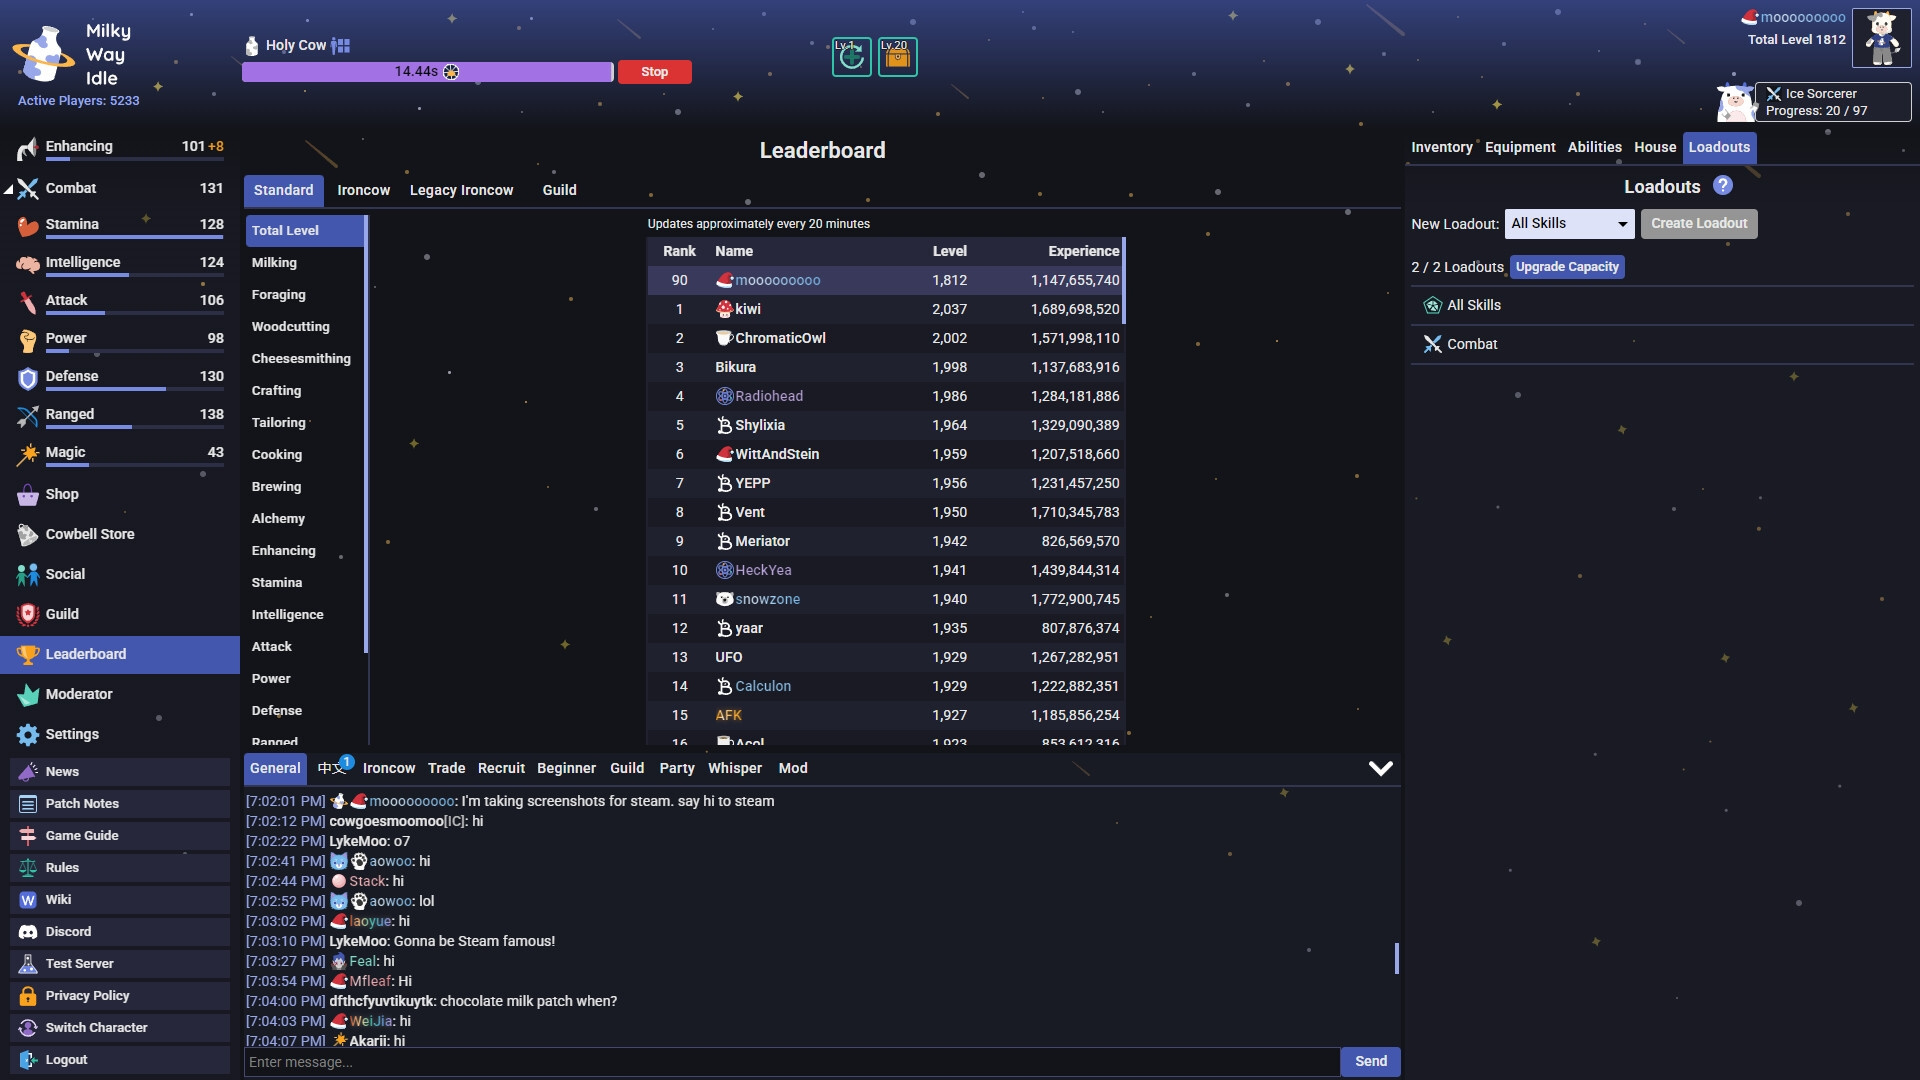Click the leaderboard table scrollbar
This screenshot has width=1920, height=1080.
(x=1124, y=281)
